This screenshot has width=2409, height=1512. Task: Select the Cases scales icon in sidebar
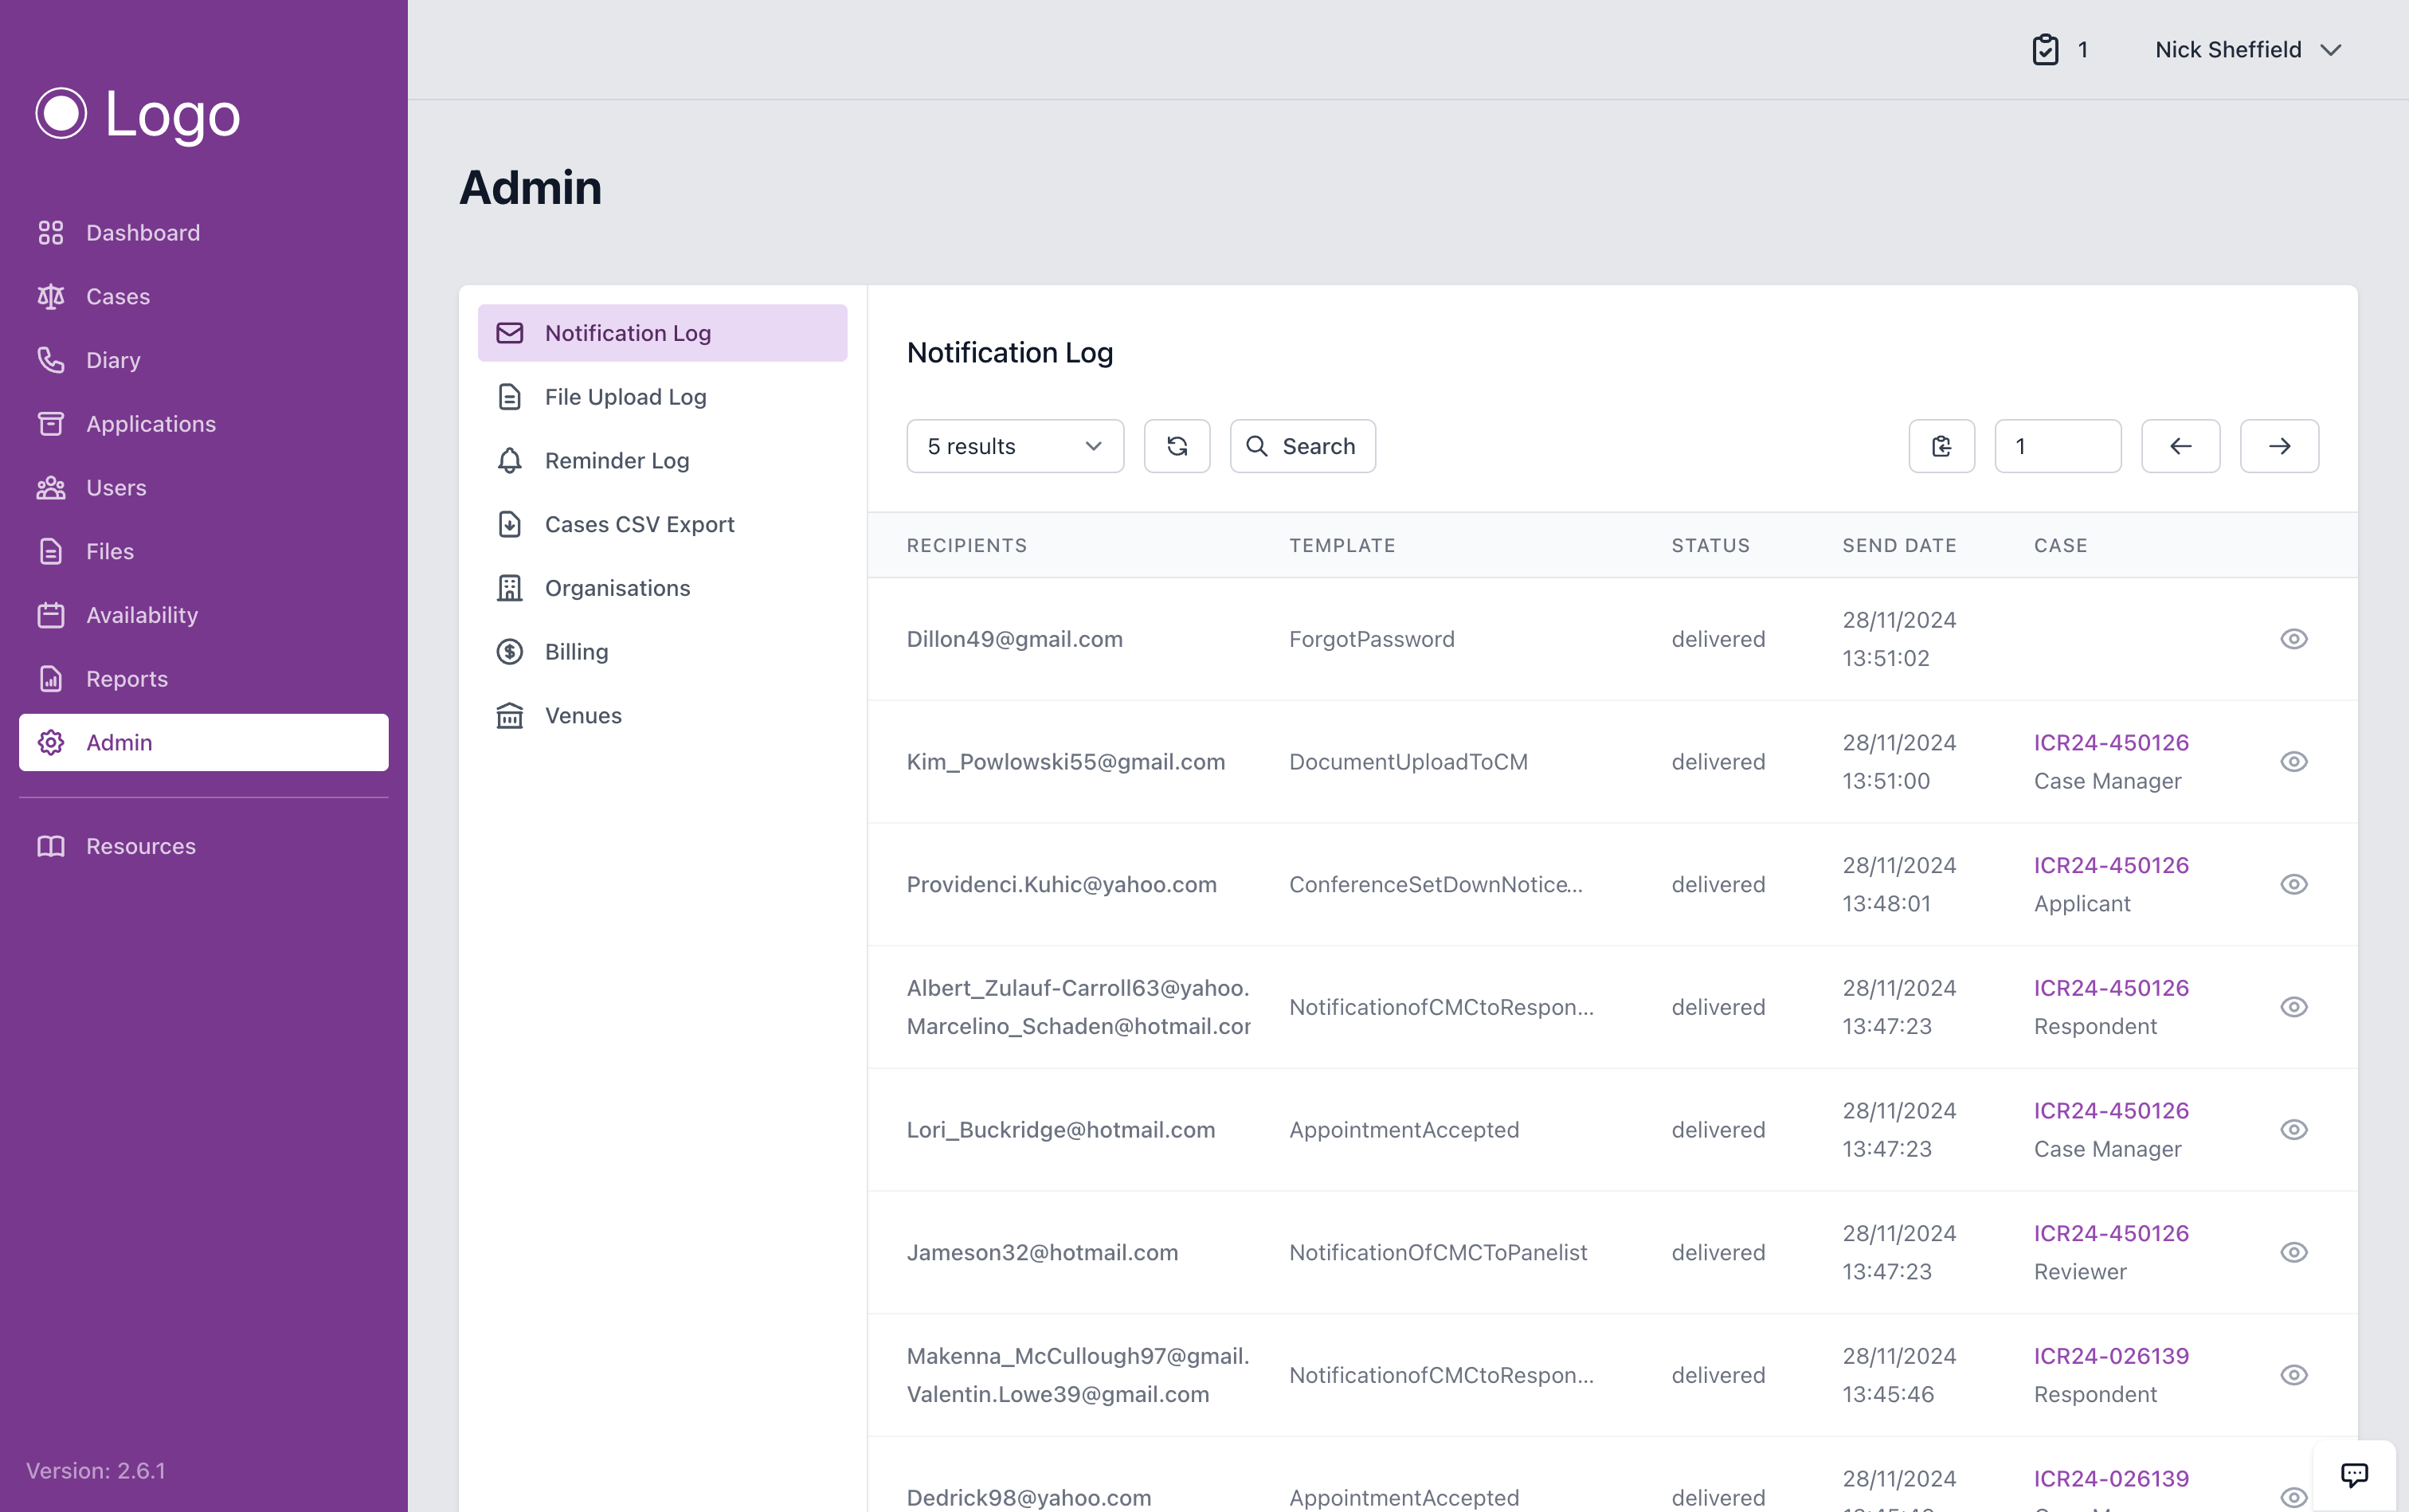tap(51, 296)
